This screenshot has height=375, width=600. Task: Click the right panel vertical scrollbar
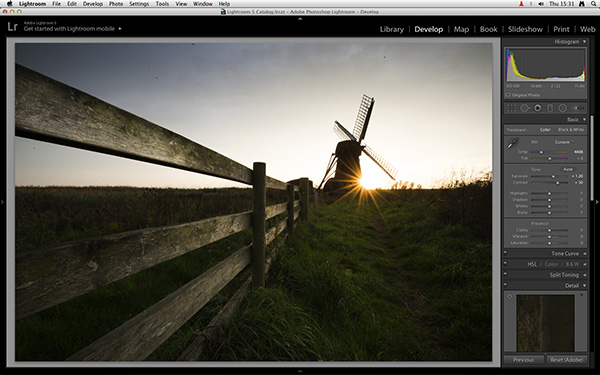tap(592, 158)
